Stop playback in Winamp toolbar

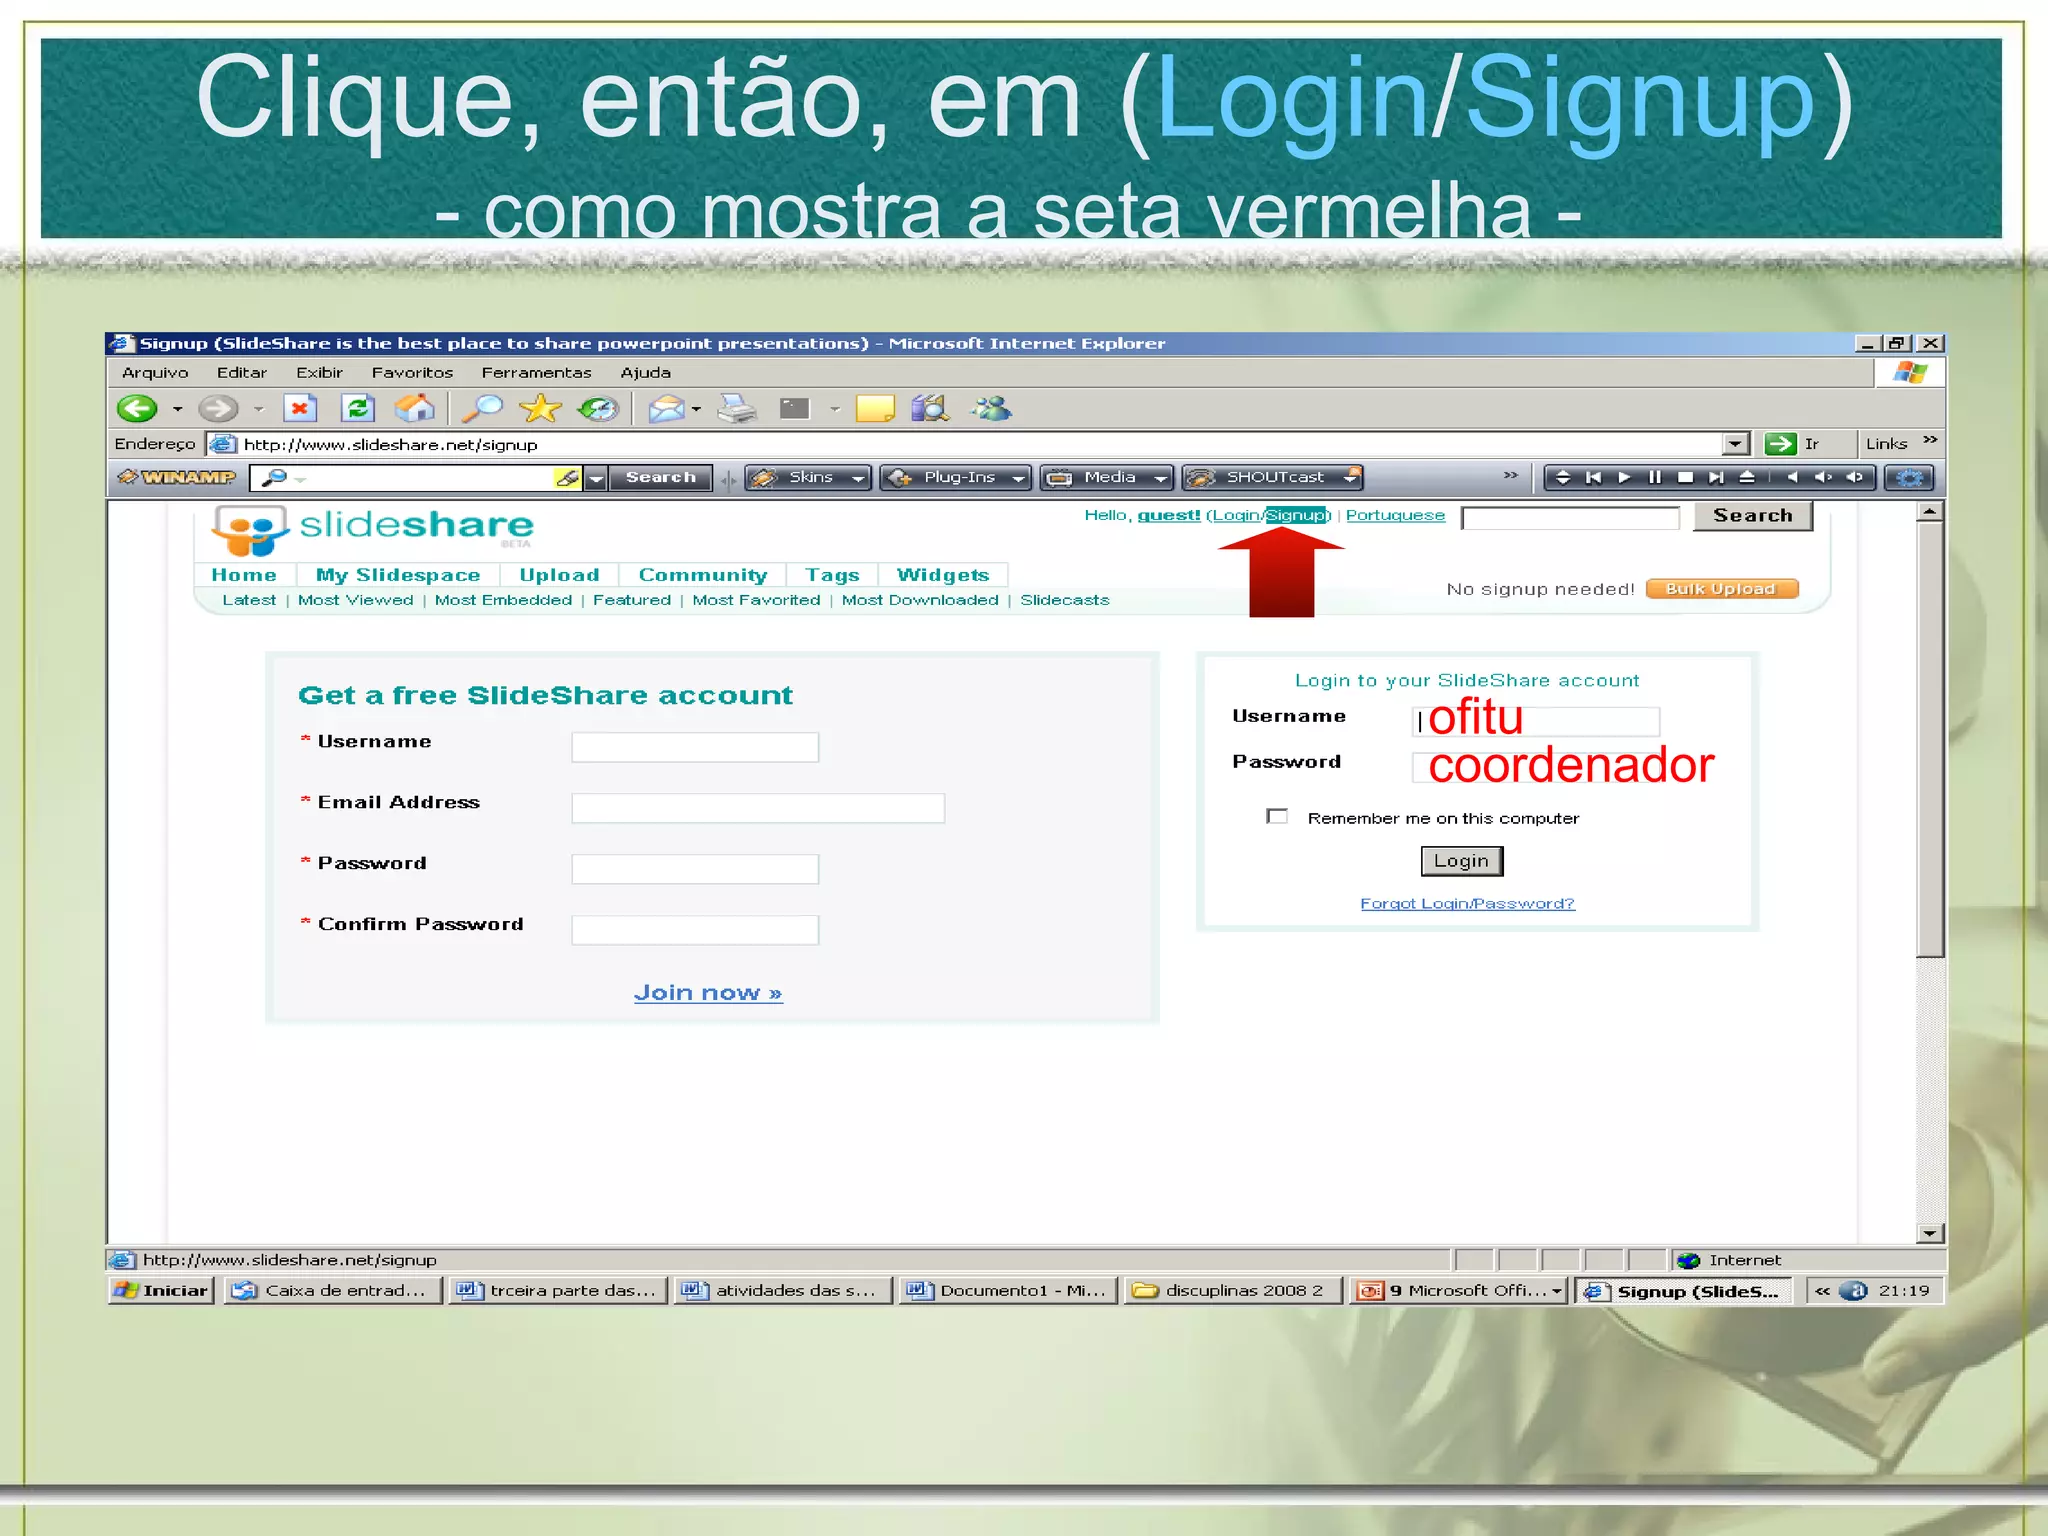click(1685, 477)
